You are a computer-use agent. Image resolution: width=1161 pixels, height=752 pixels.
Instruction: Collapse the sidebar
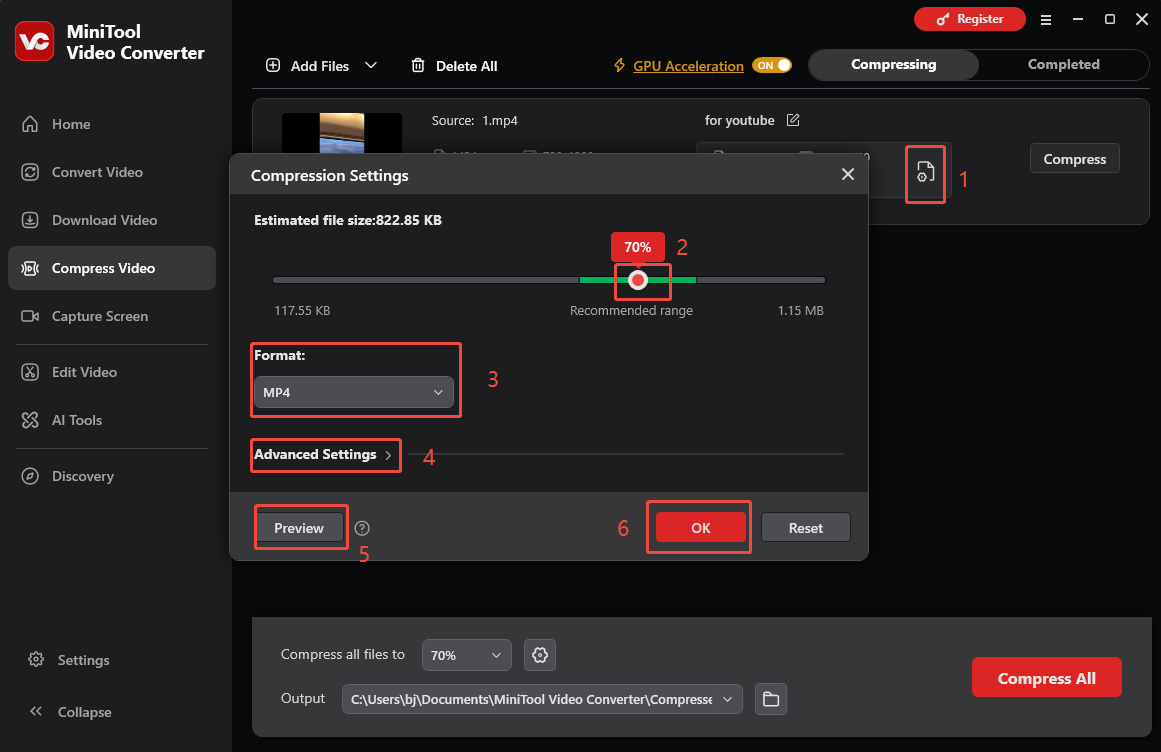[x=70, y=712]
